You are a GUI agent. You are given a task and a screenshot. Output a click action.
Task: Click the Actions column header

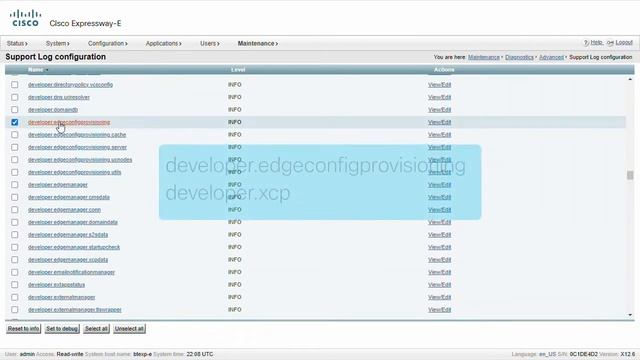coord(444,70)
